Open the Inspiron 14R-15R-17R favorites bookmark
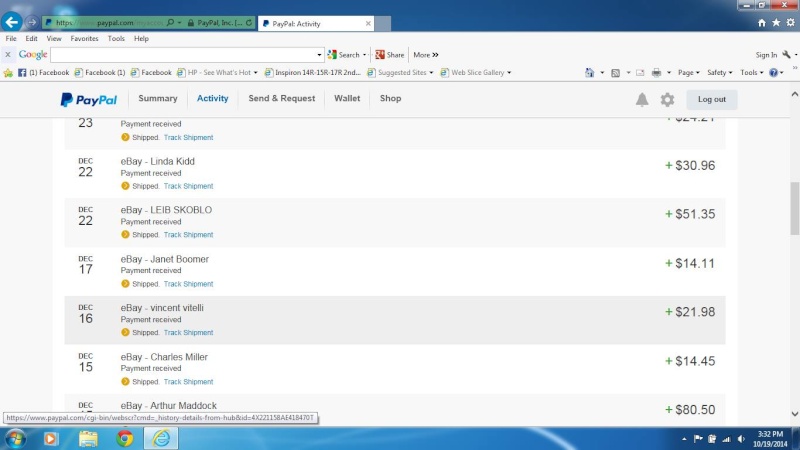The height and width of the screenshot is (450, 800). 312,72
